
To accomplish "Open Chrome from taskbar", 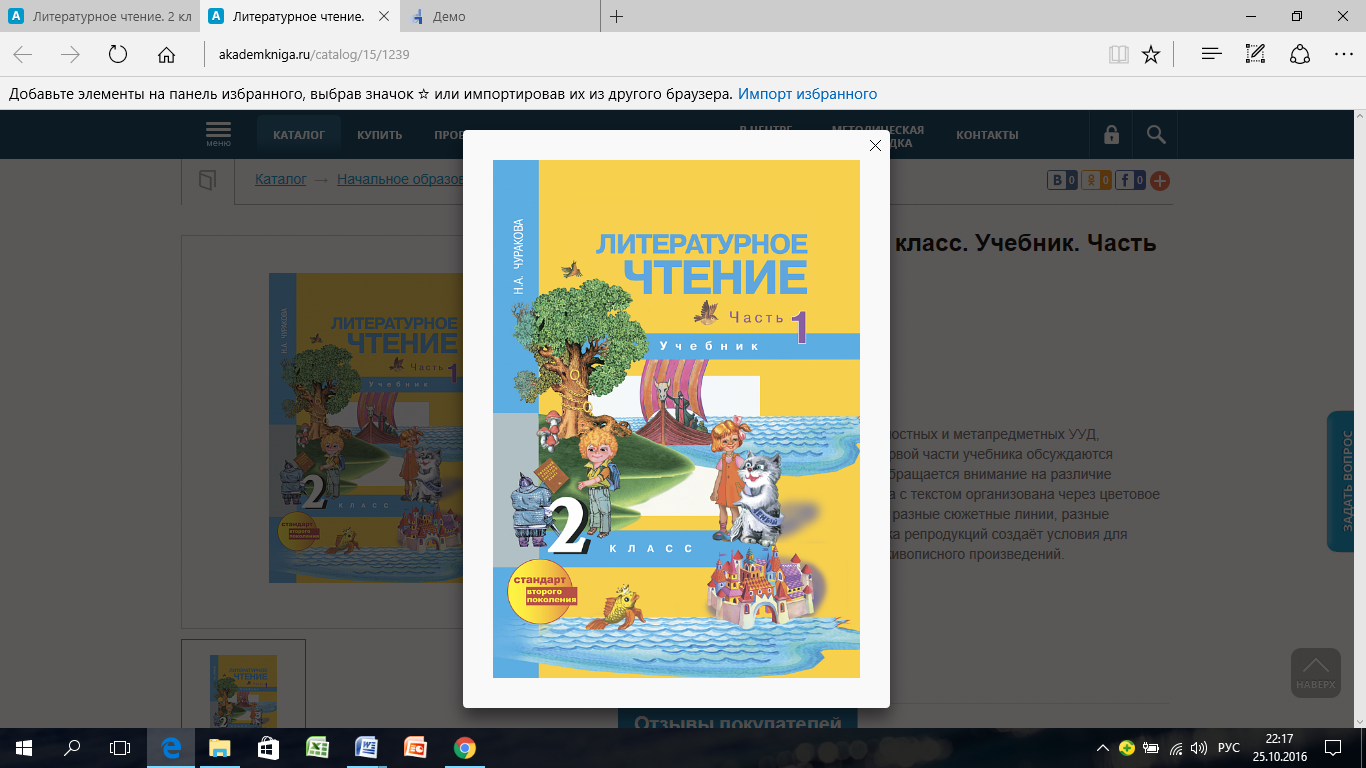I will tap(464, 748).
